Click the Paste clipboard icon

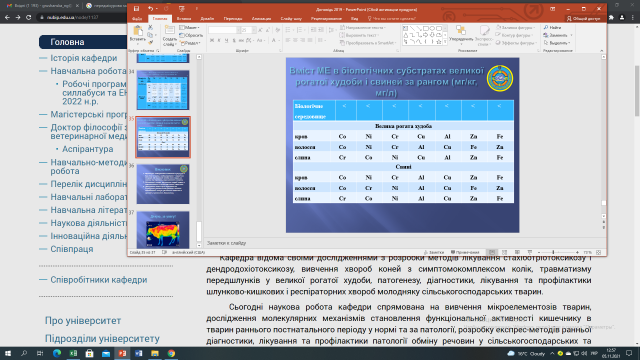point(138,31)
